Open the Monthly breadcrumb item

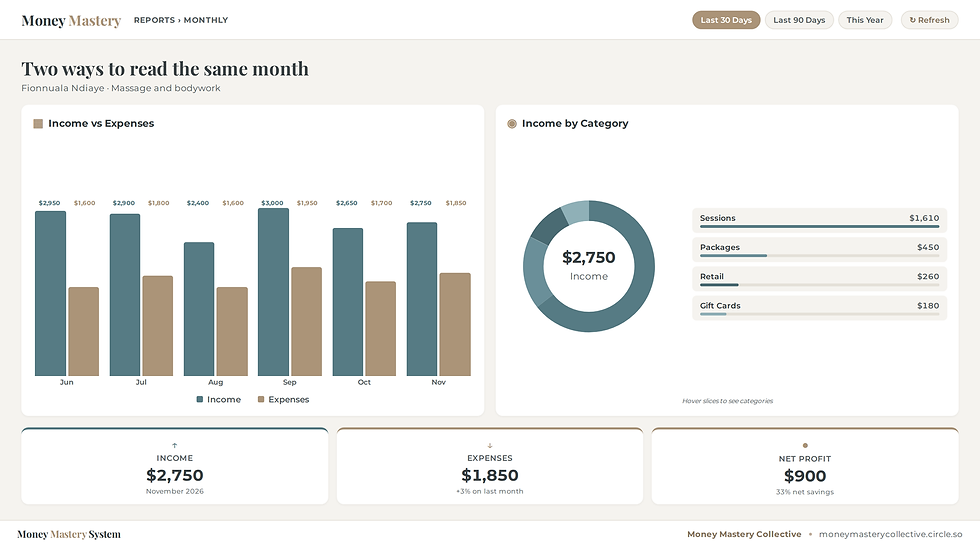coord(206,20)
